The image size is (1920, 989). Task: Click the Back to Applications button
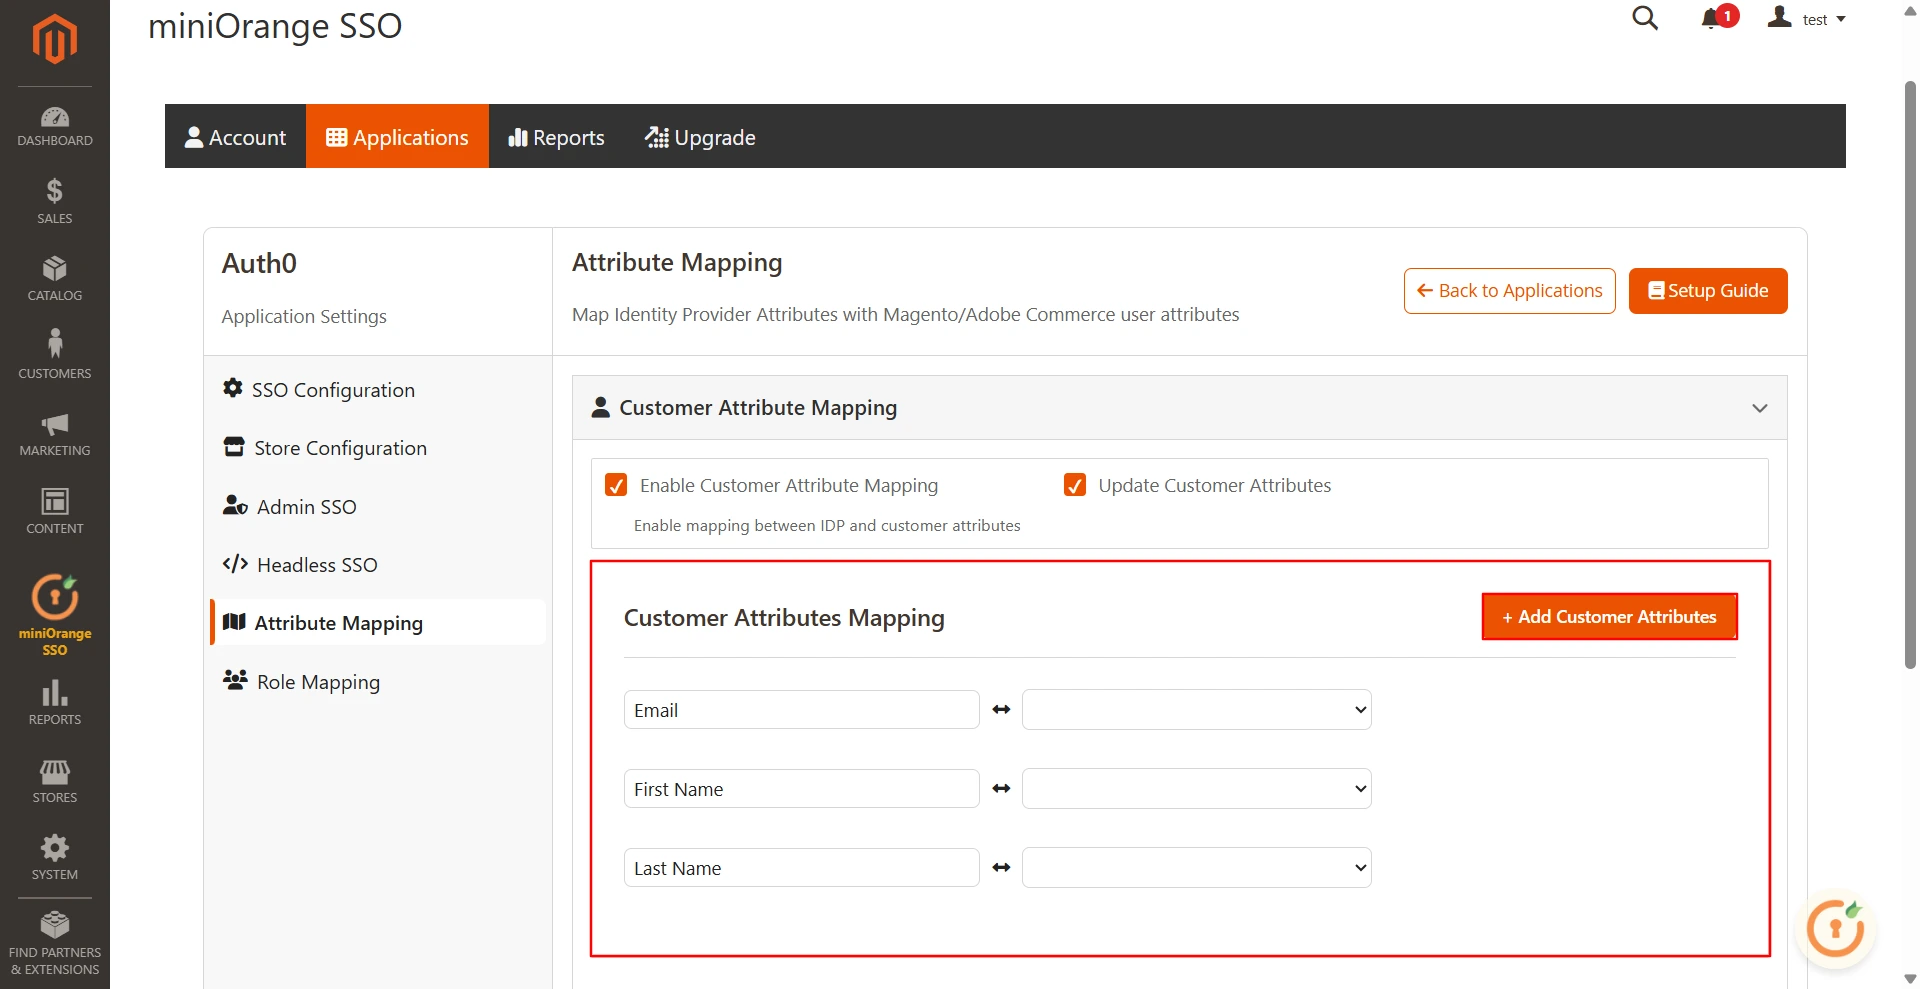pos(1509,290)
